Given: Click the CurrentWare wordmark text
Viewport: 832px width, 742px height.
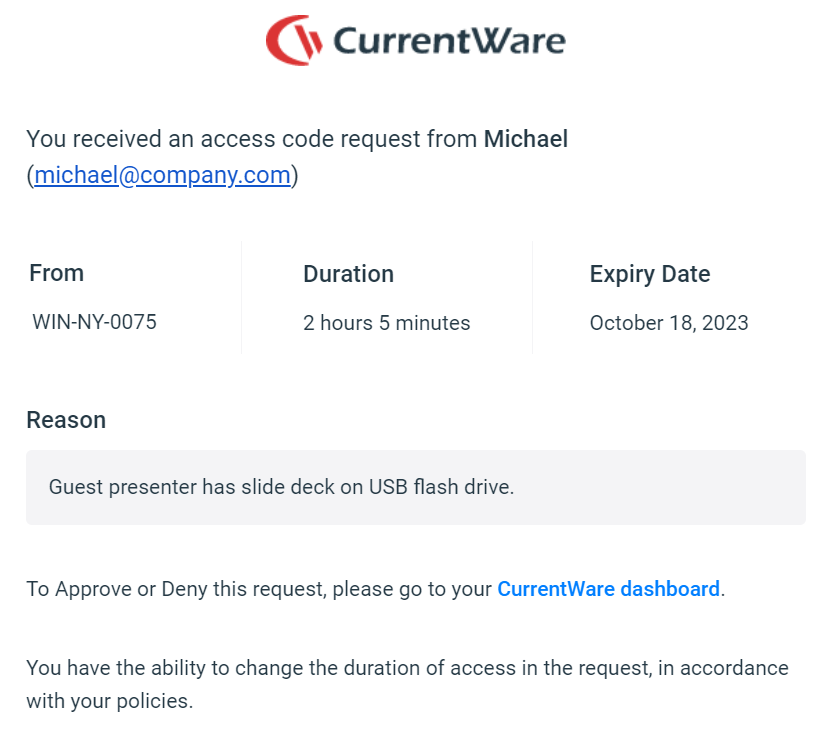Looking at the screenshot, I should 449,41.
